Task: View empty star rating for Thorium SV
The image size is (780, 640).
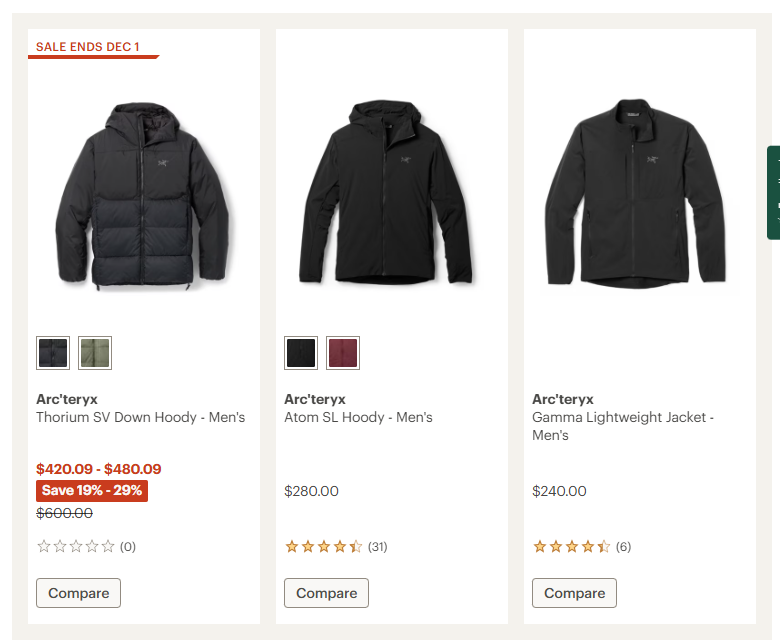Action: tap(76, 547)
